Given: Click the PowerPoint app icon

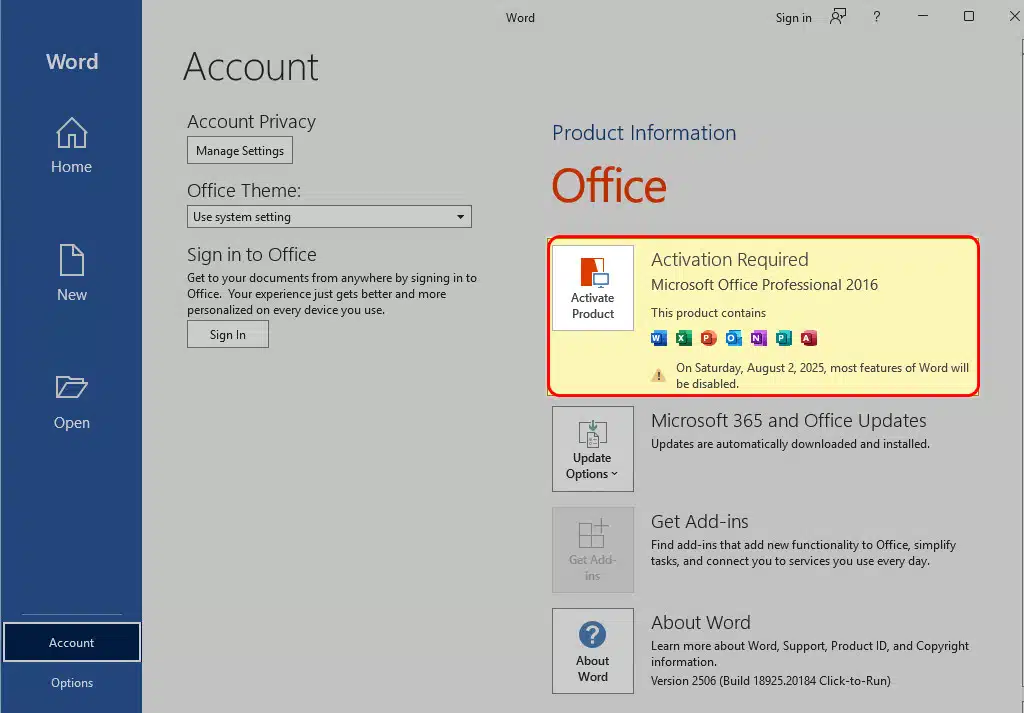Looking at the screenshot, I should [708, 338].
